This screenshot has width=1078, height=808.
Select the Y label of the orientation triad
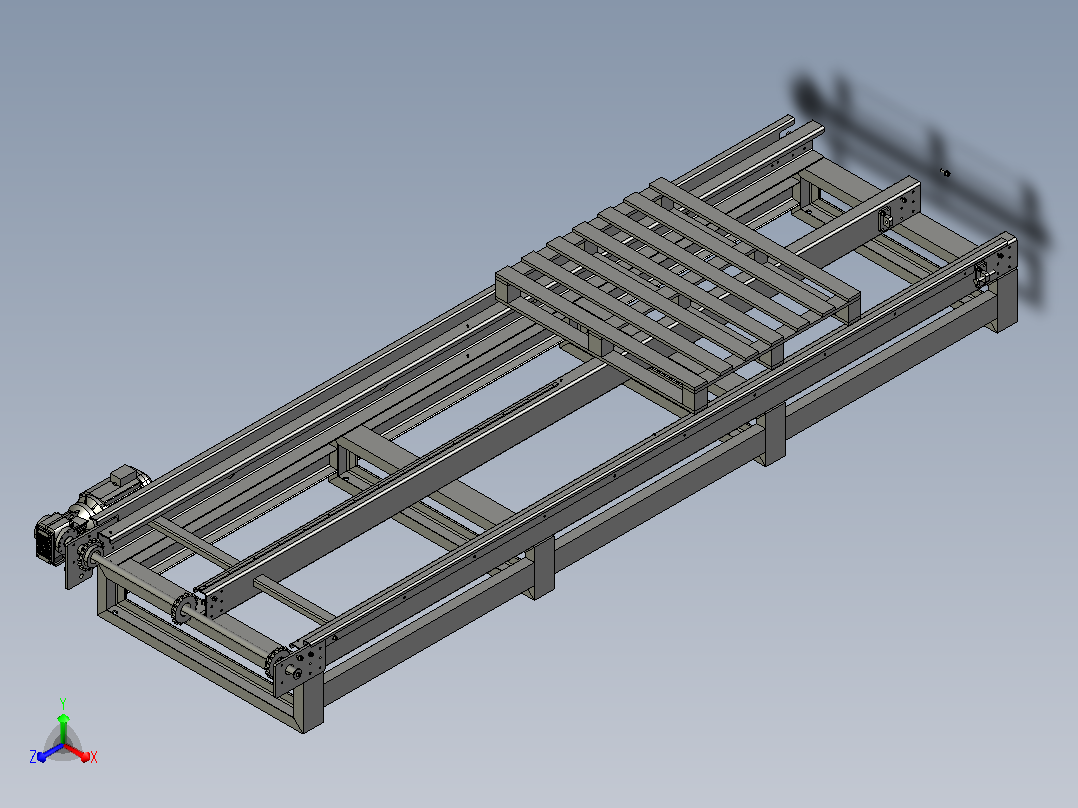(63, 704)
